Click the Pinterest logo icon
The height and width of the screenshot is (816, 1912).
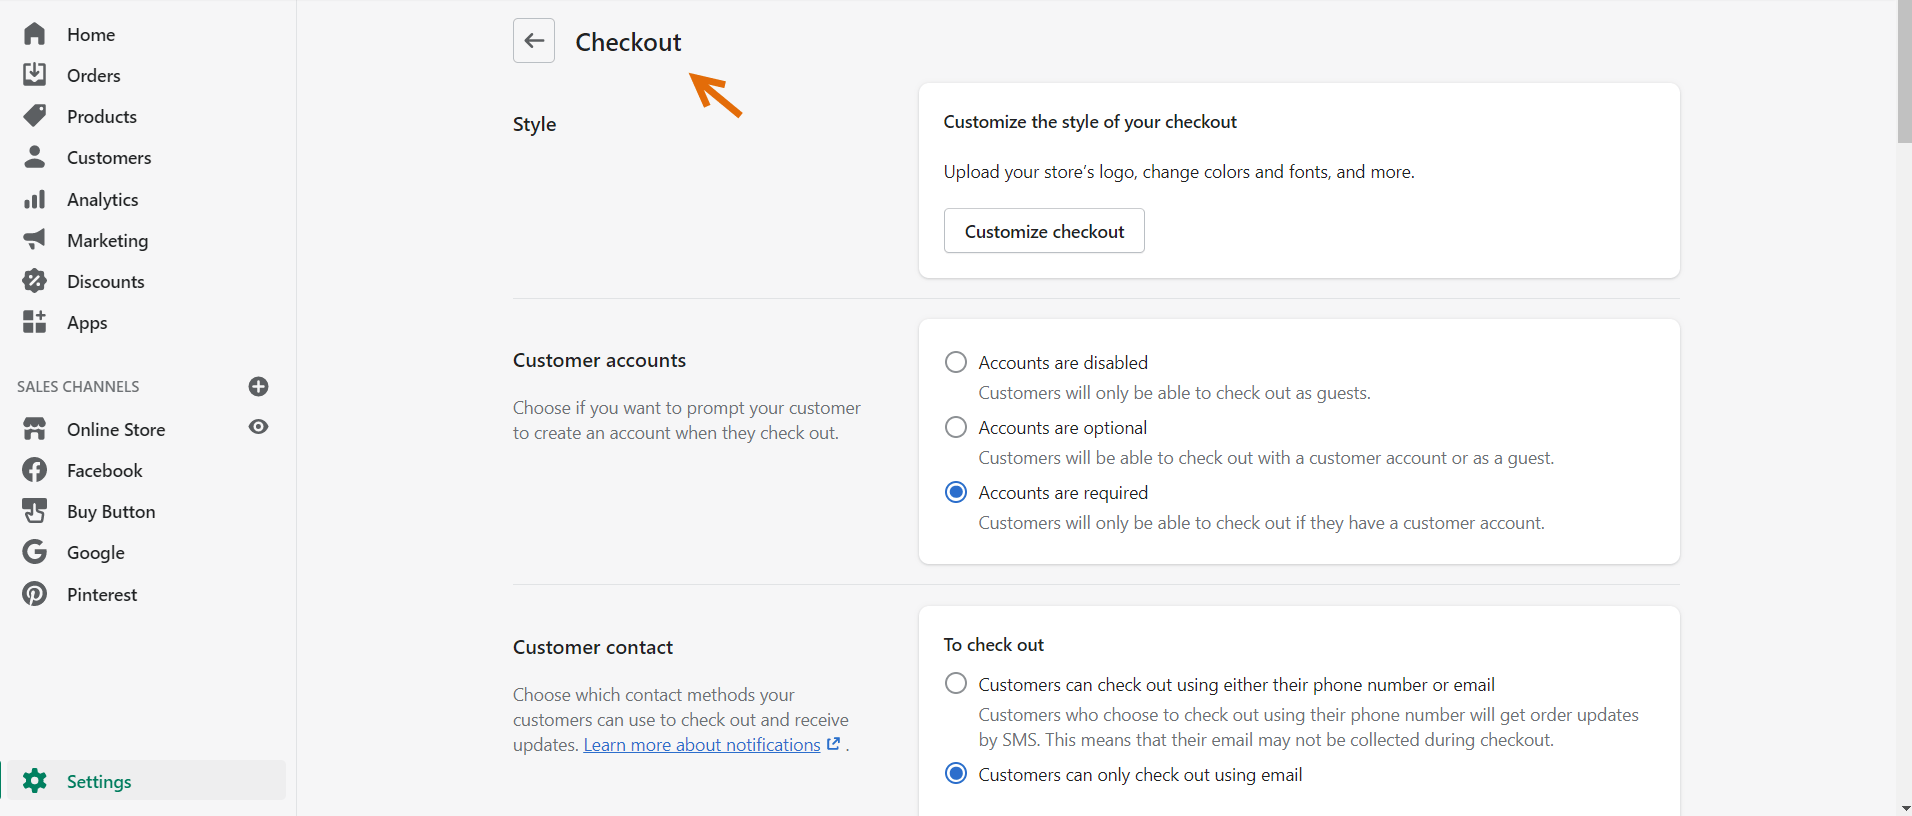35,594
